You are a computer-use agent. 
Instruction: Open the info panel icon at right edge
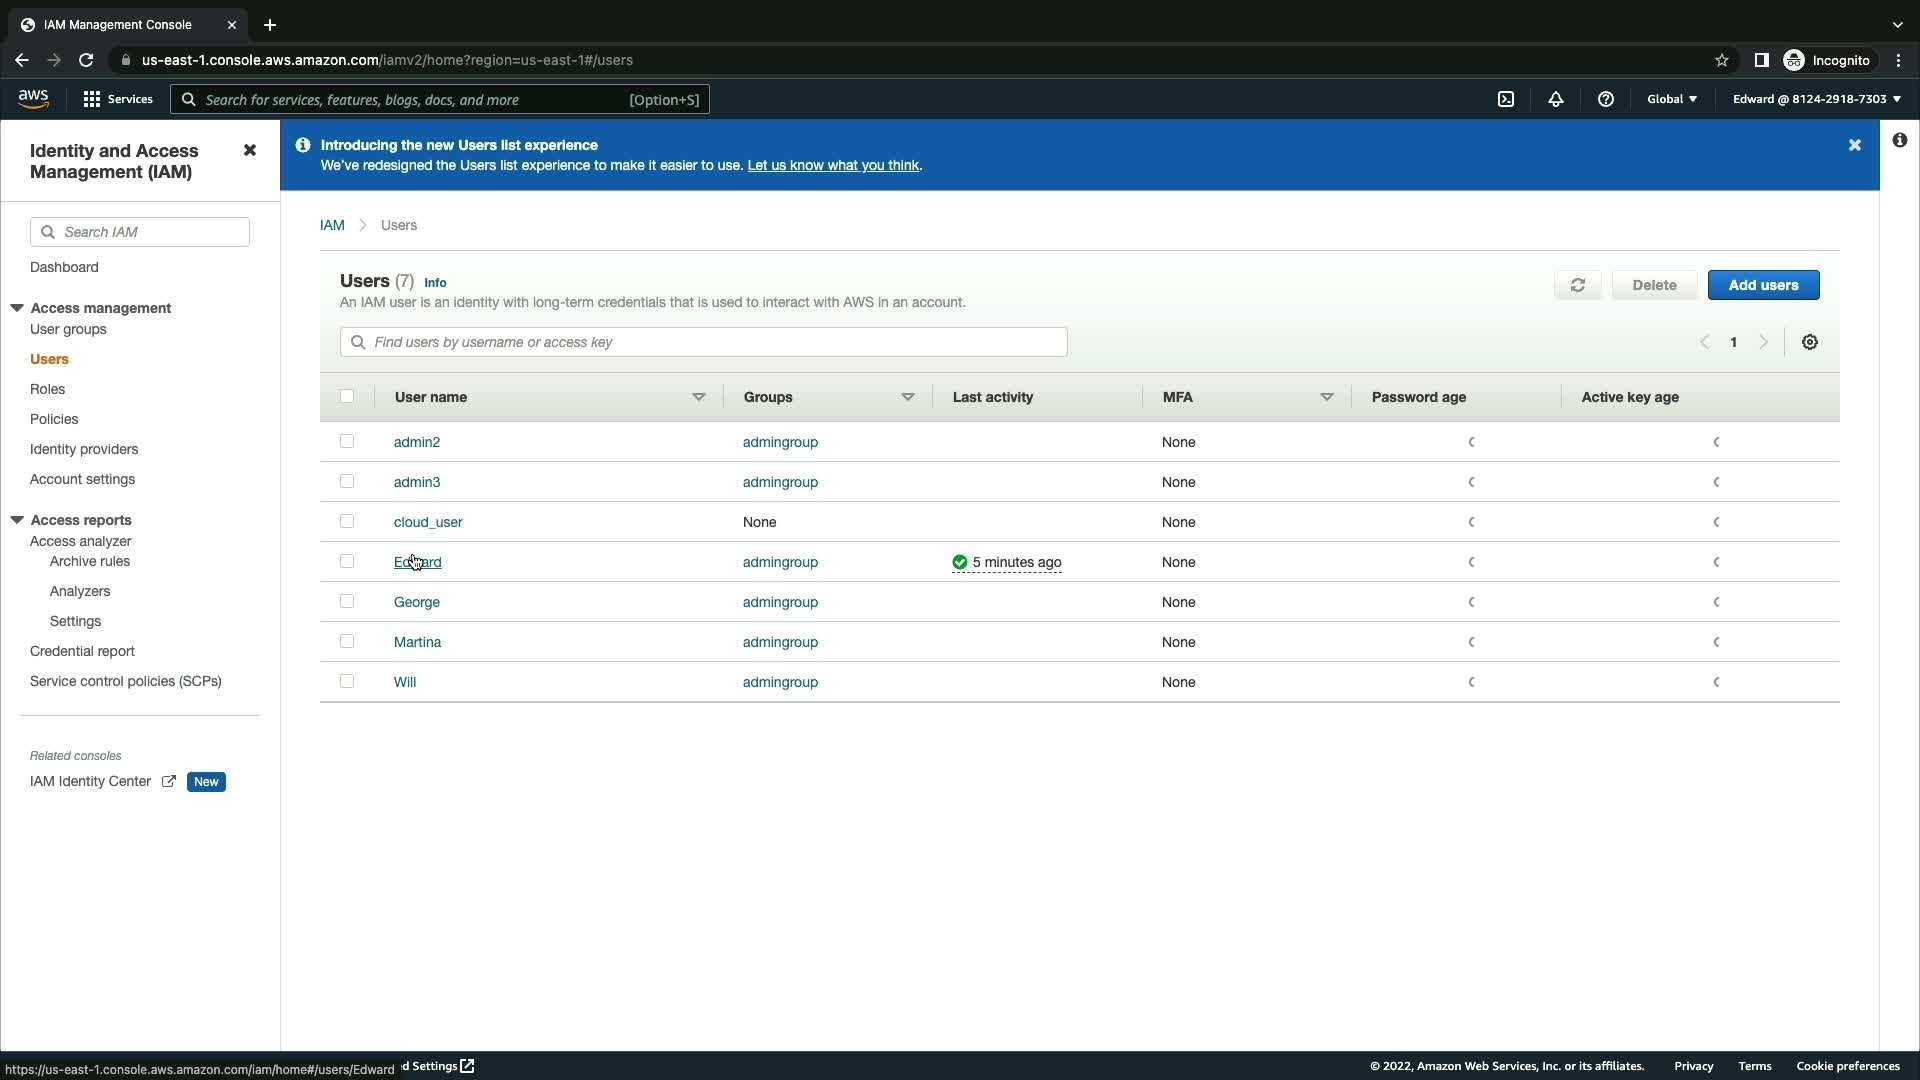(x=1899, y=140)
